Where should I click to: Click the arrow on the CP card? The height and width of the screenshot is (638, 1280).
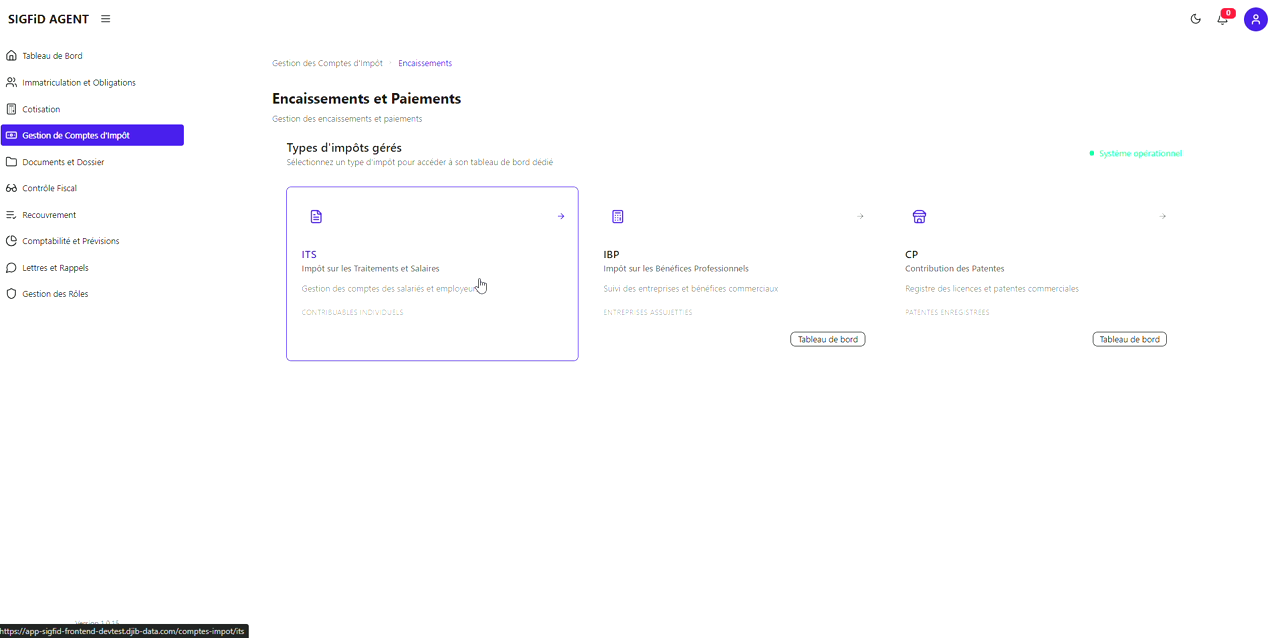pyautogui.click(x=1162, y=217)
